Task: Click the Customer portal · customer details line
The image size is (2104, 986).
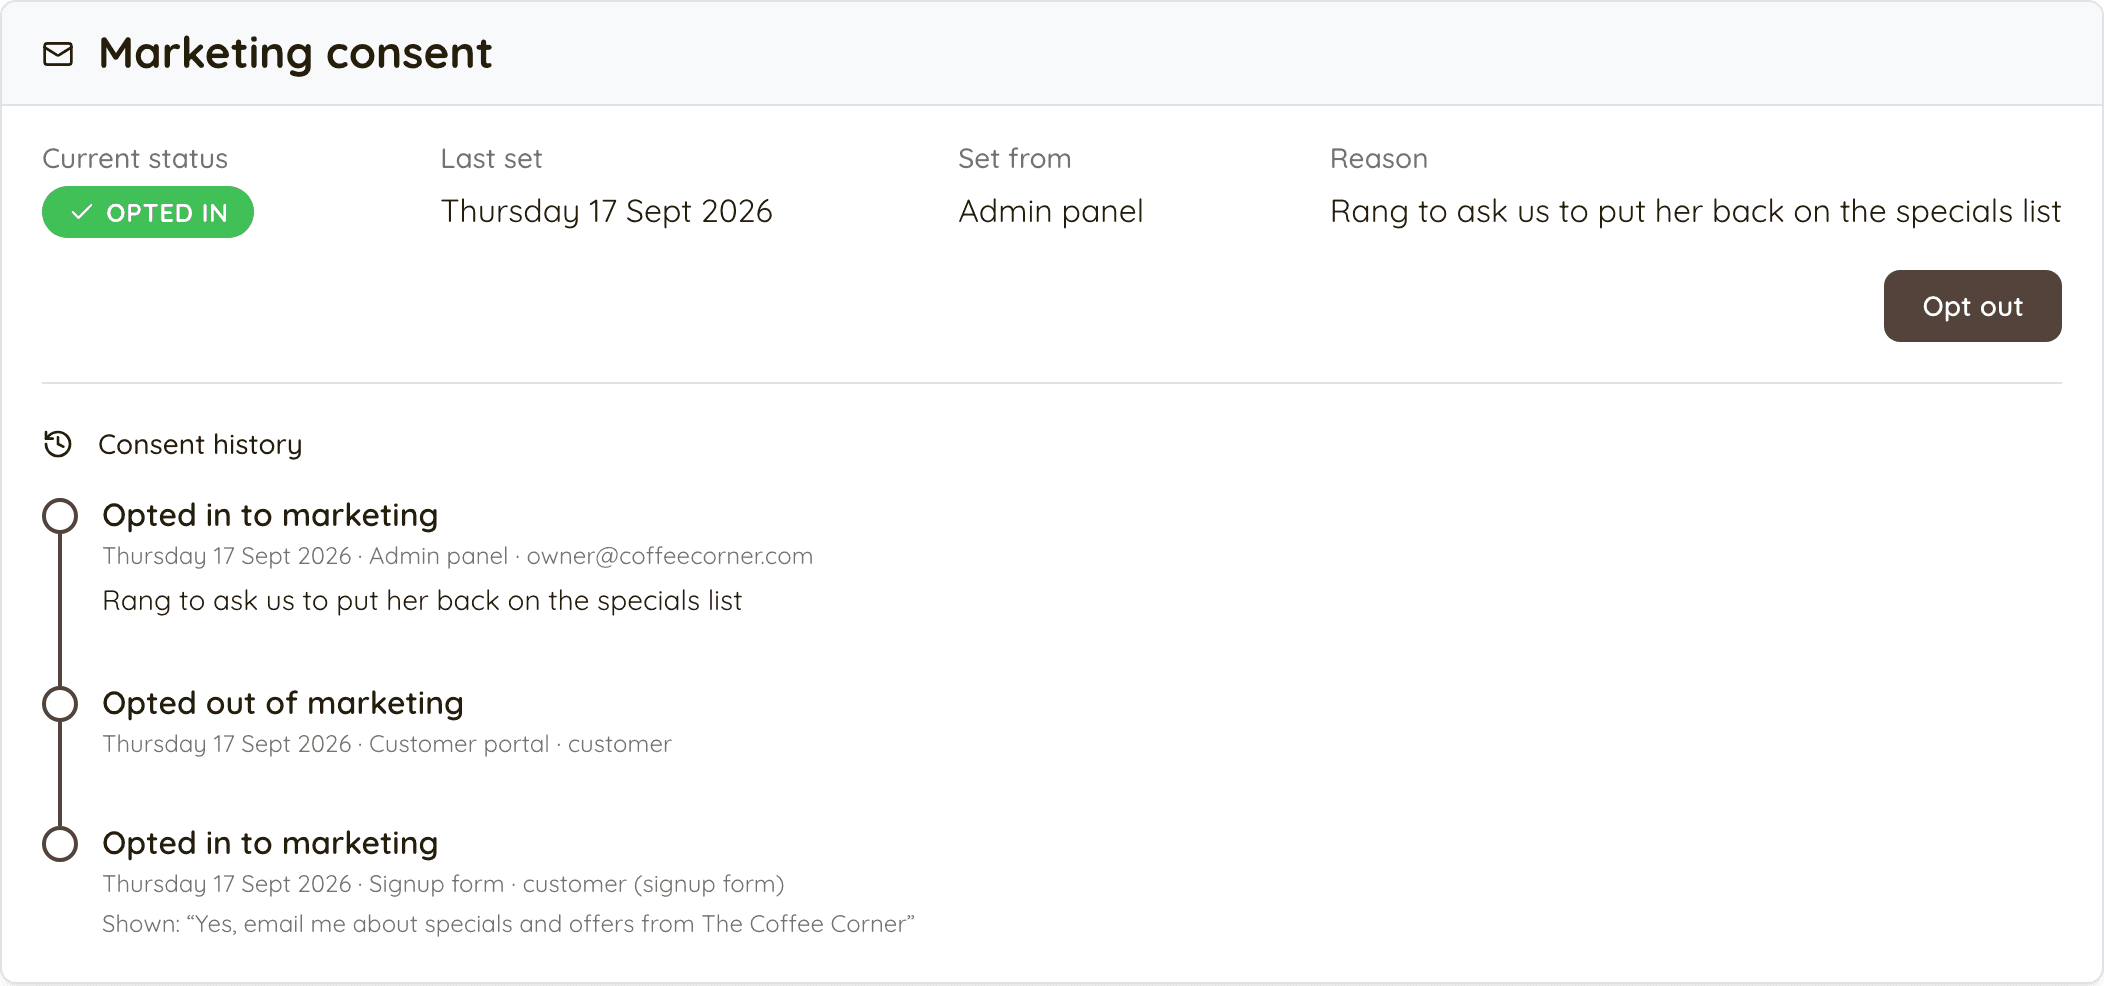Action: (x=387, y=744)
